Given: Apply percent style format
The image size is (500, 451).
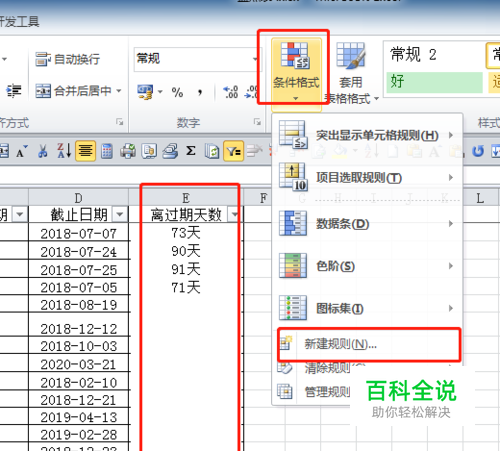Looking at the screenshot, I should [x=177, y=92].
